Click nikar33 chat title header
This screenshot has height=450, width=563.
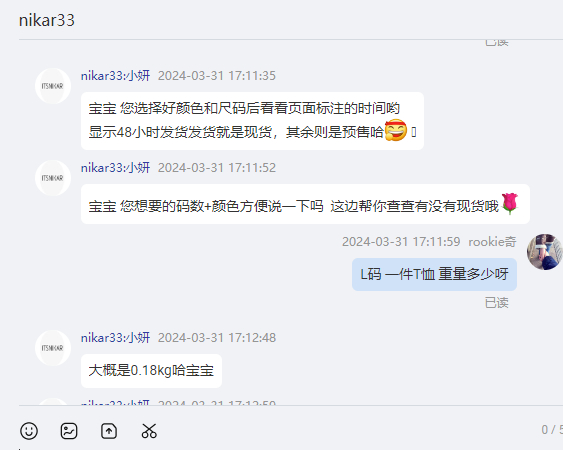(47, 20)
